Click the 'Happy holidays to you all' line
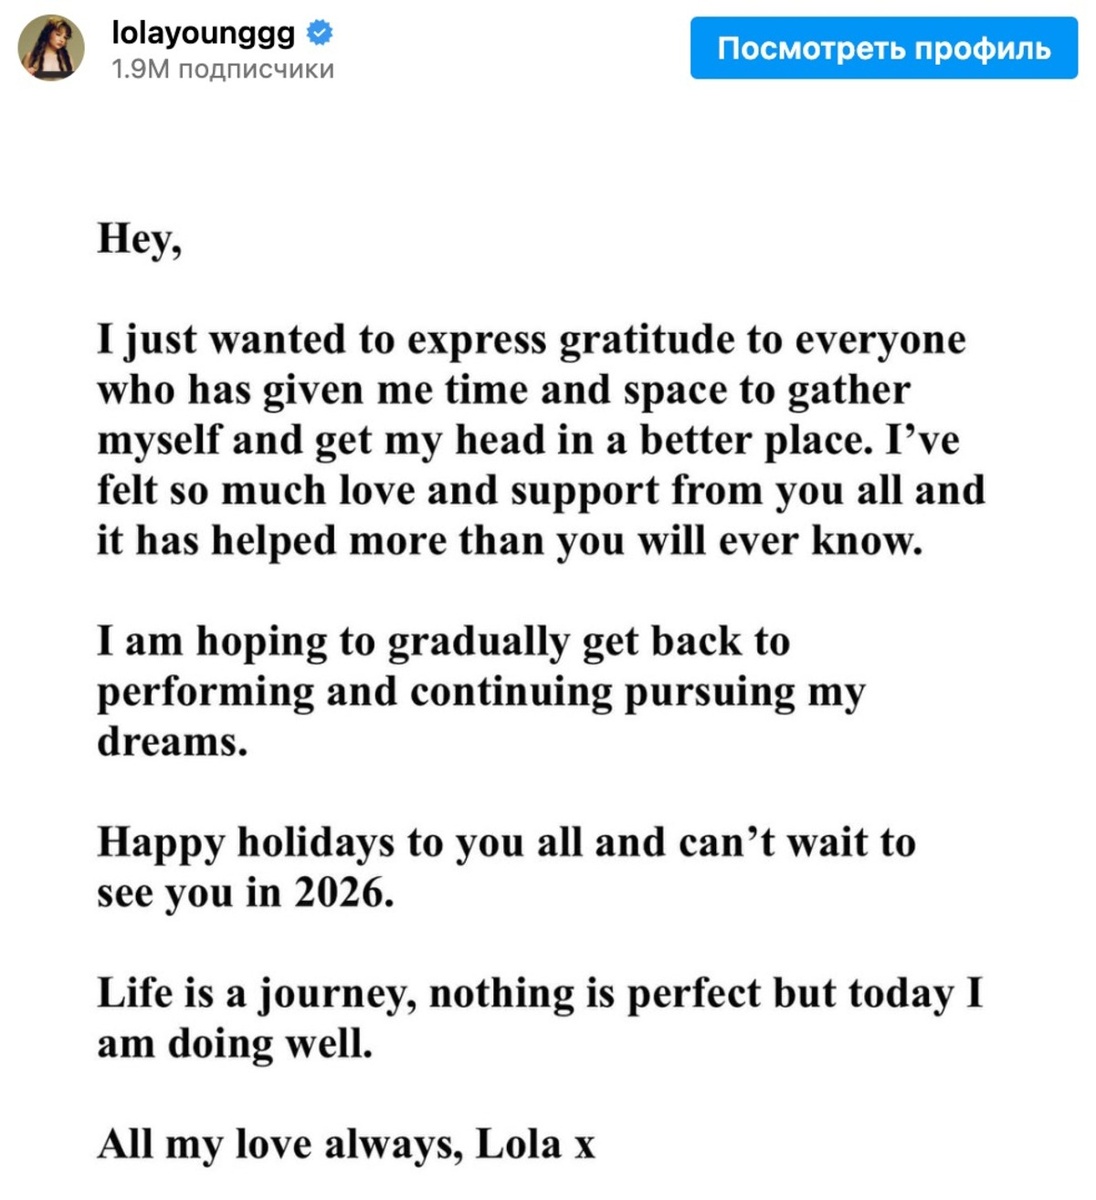The image size is (1096, 1200). coord(506,843)
